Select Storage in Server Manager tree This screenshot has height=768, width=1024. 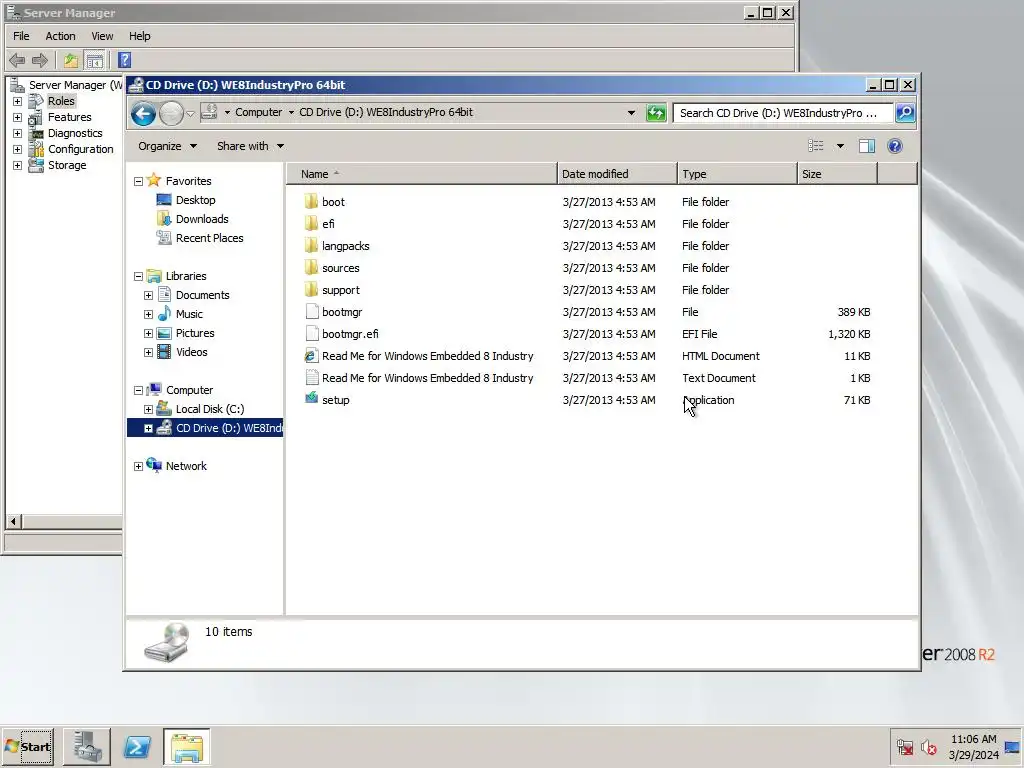coord(67,165)
